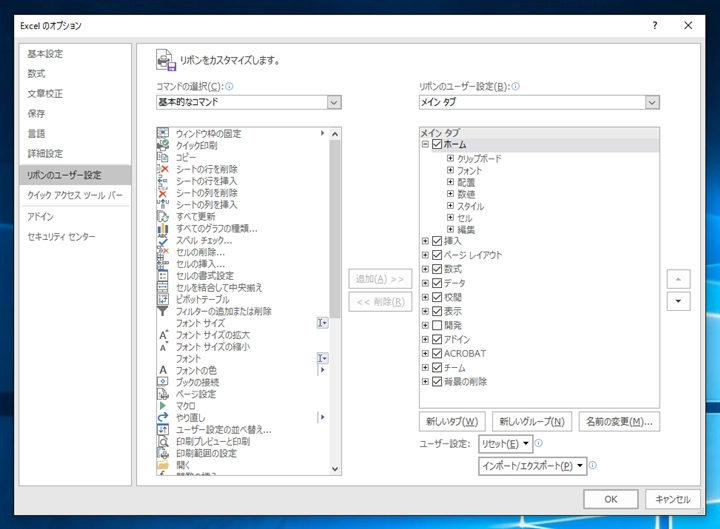Viewport: 720px width, 529px height.
Task: Click the 名前の変更 button
Action: (x=619, y=422)
